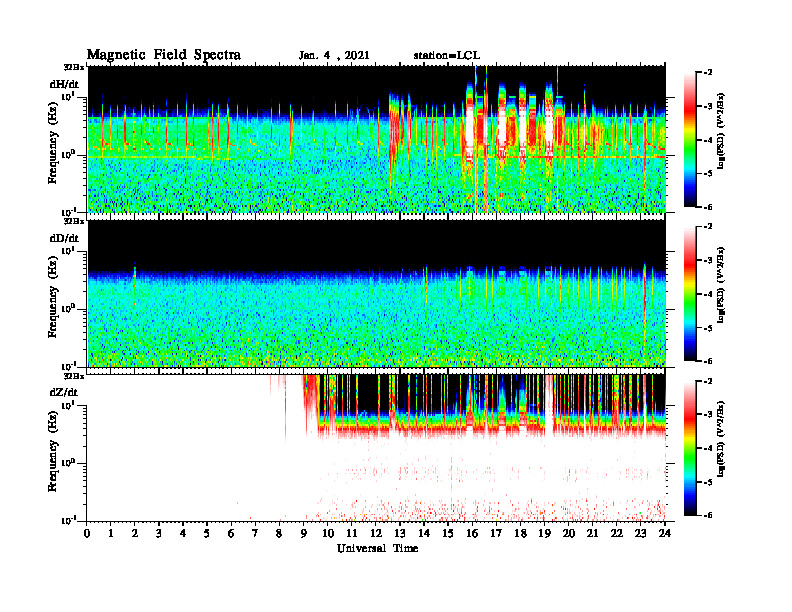Click hour tick label 17 on time axis
Viewport: 792px width, 612px height.
[x=497, y=534]
